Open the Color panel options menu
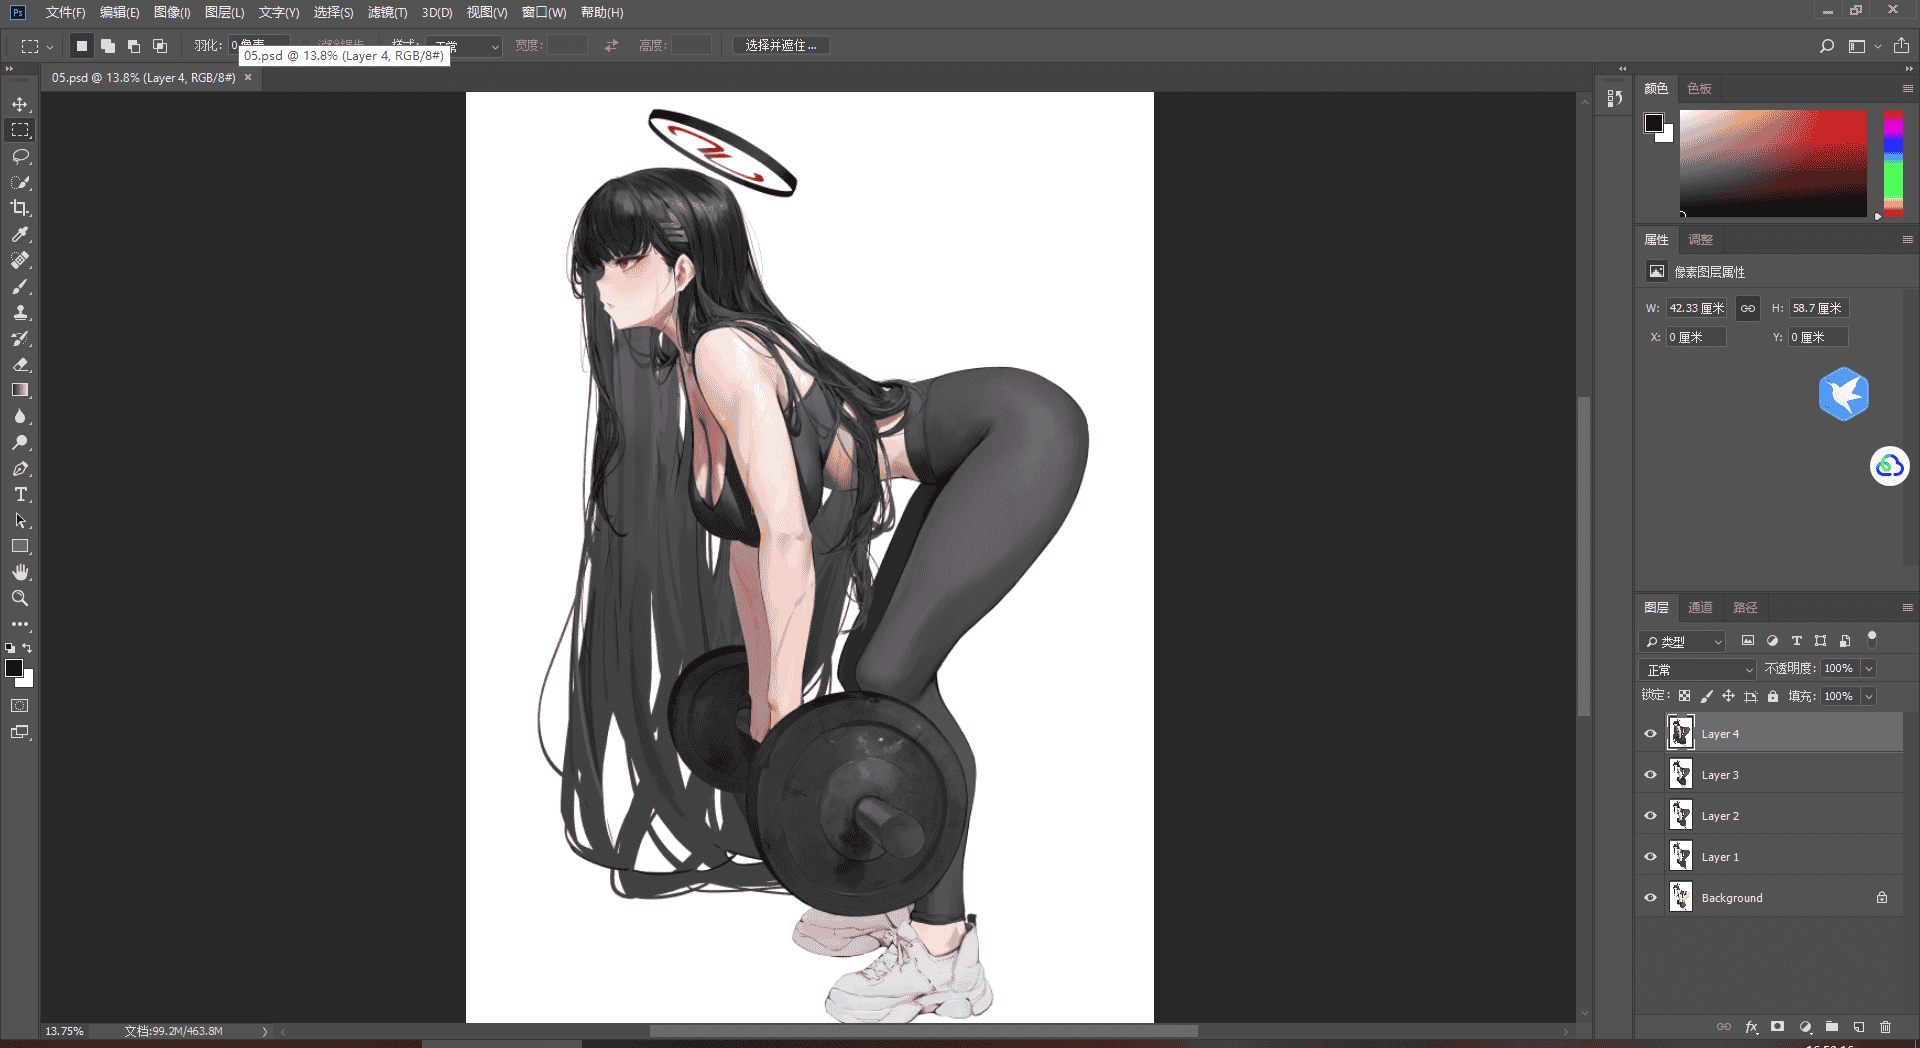Screen dimensions: 1920x1048 tap(1908, 89)
